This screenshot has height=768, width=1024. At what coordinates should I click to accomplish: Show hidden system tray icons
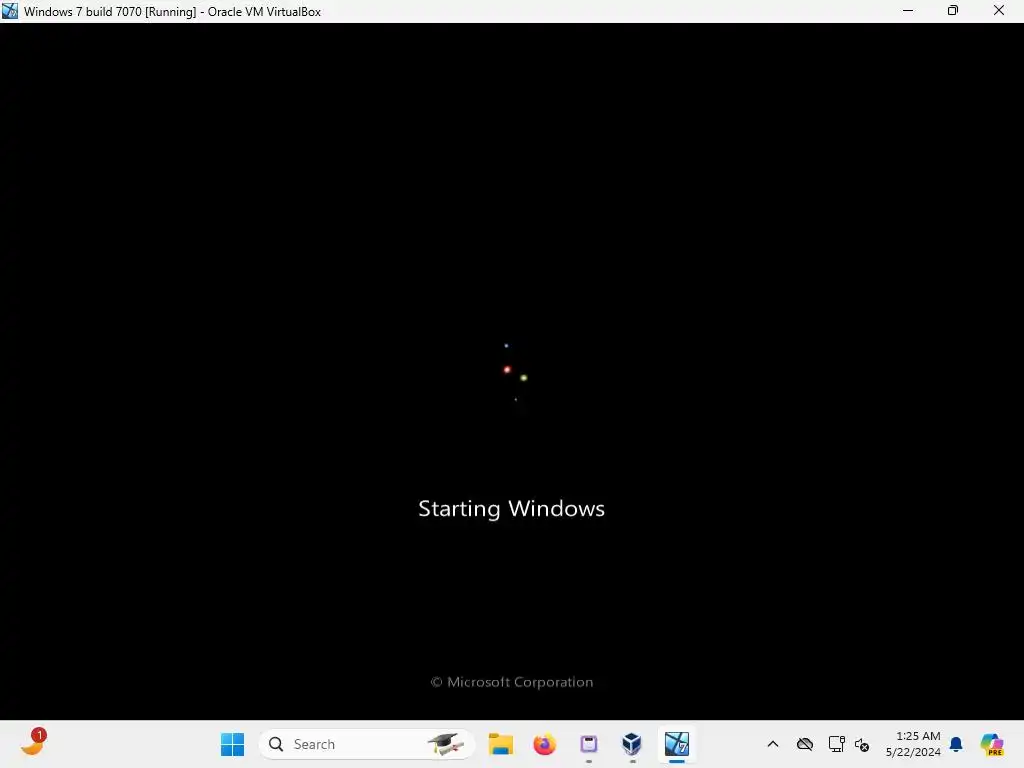pos(773,744)
